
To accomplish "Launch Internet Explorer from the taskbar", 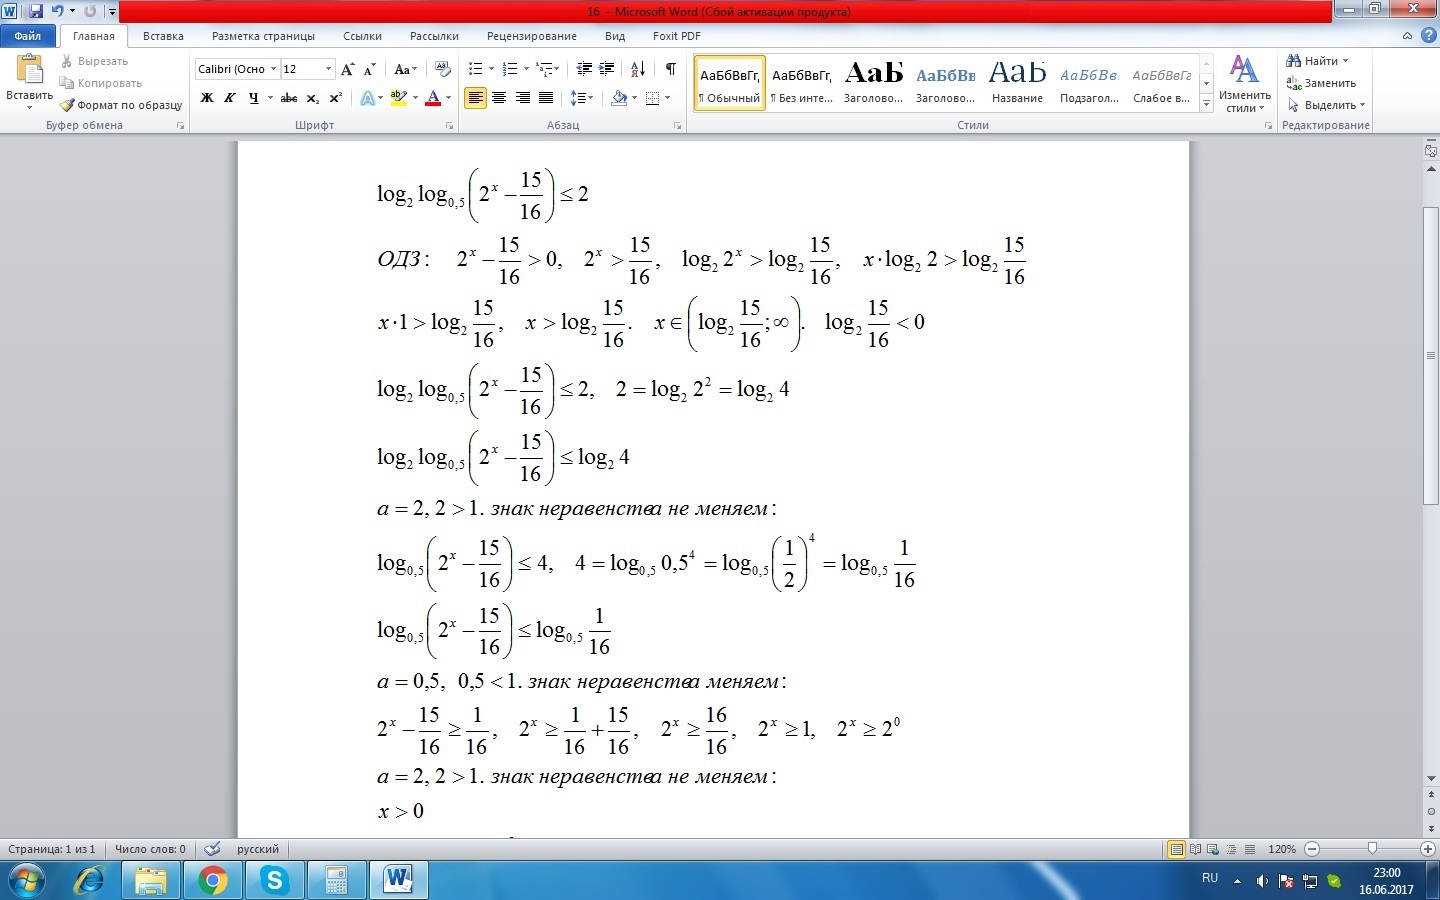I will coord(89,881).
